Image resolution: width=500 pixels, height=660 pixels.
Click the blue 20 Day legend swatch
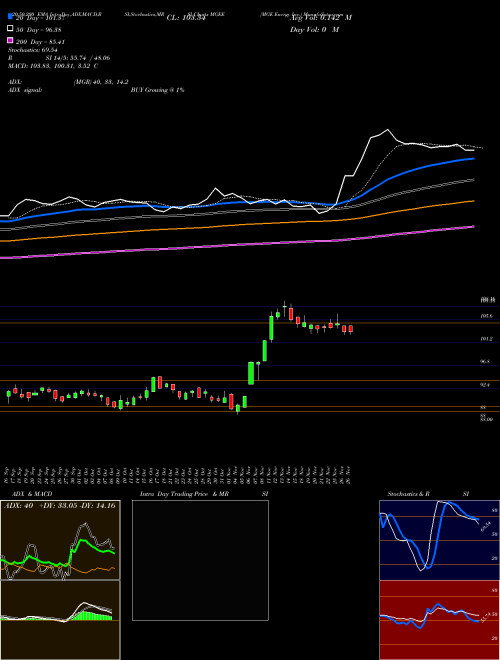pos(10,17)
